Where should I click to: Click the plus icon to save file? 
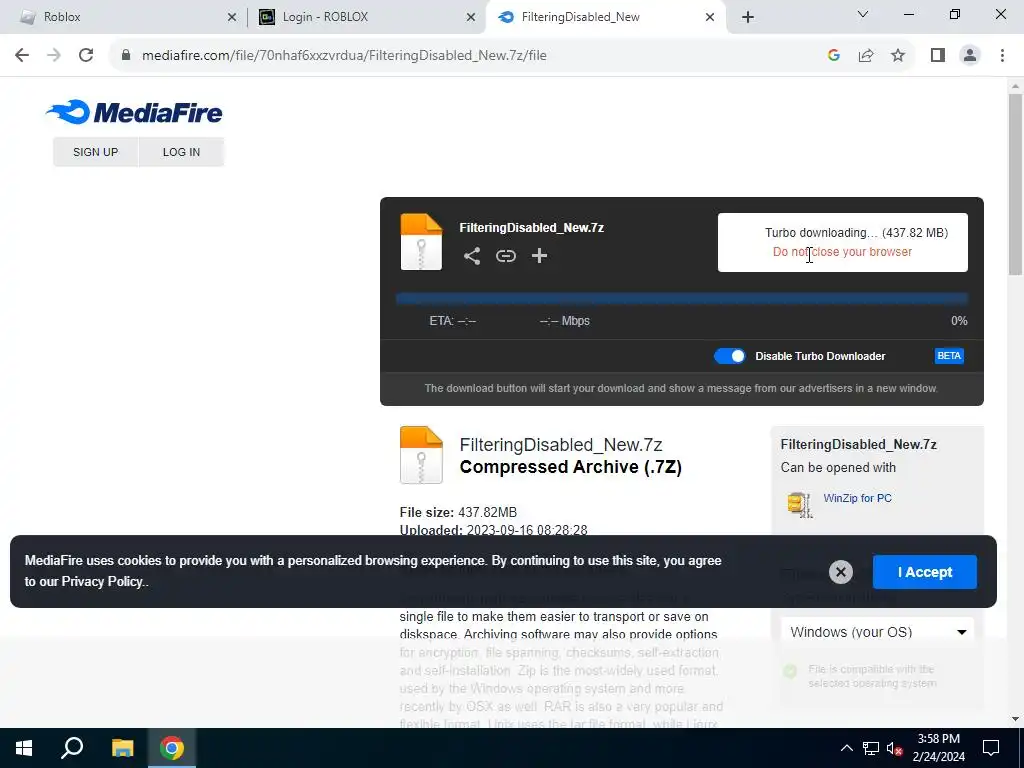pos(539,256)
